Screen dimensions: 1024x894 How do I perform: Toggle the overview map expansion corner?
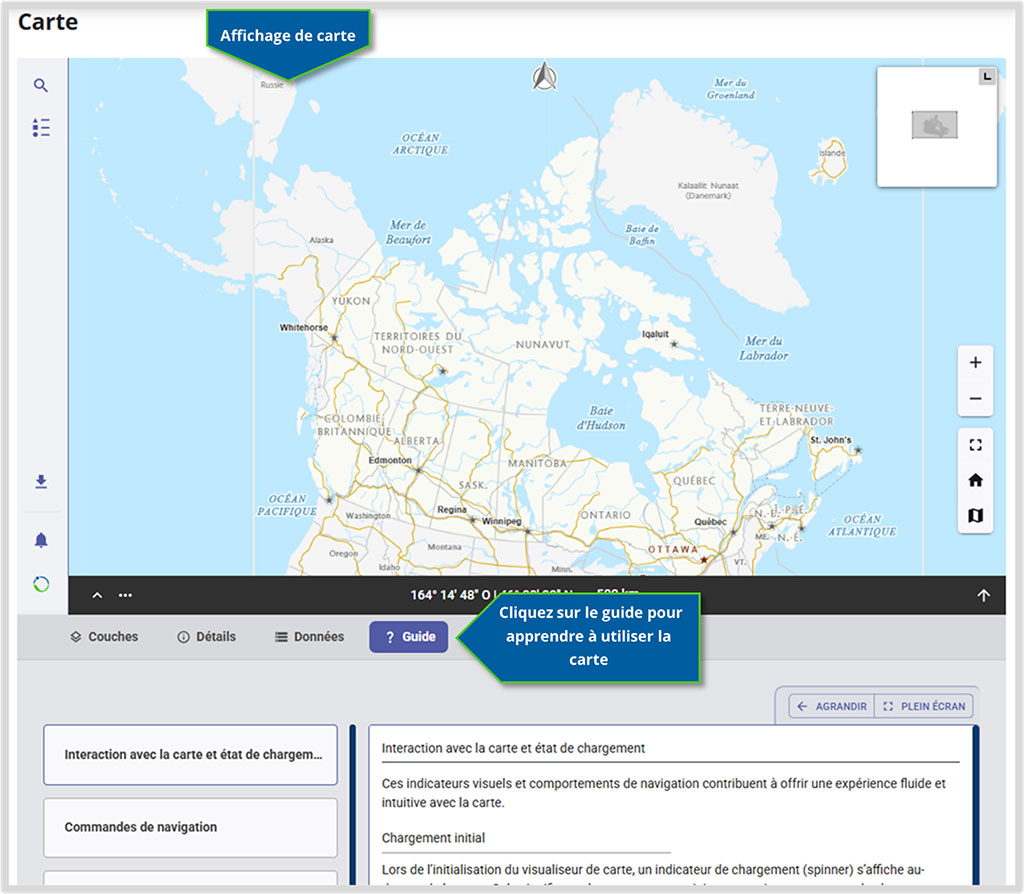coord(986,74)
